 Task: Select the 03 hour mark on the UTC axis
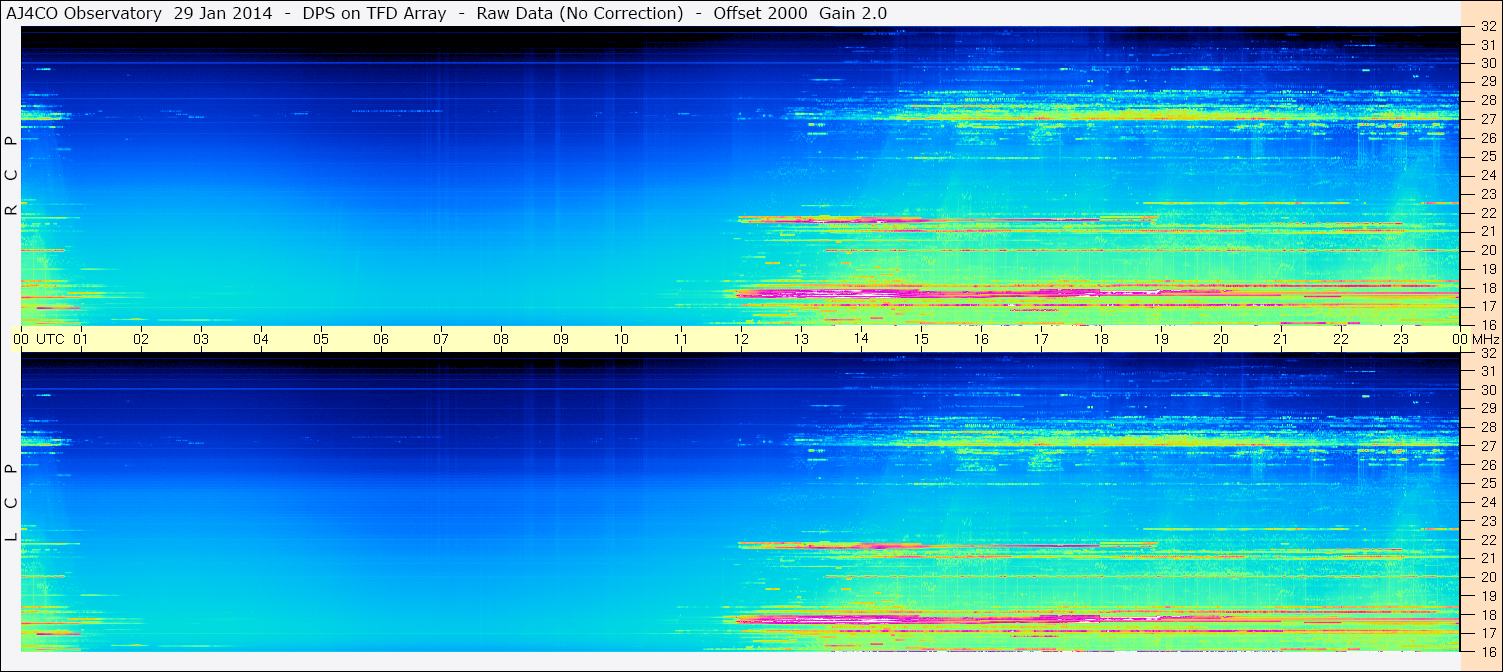coord(201,339)
